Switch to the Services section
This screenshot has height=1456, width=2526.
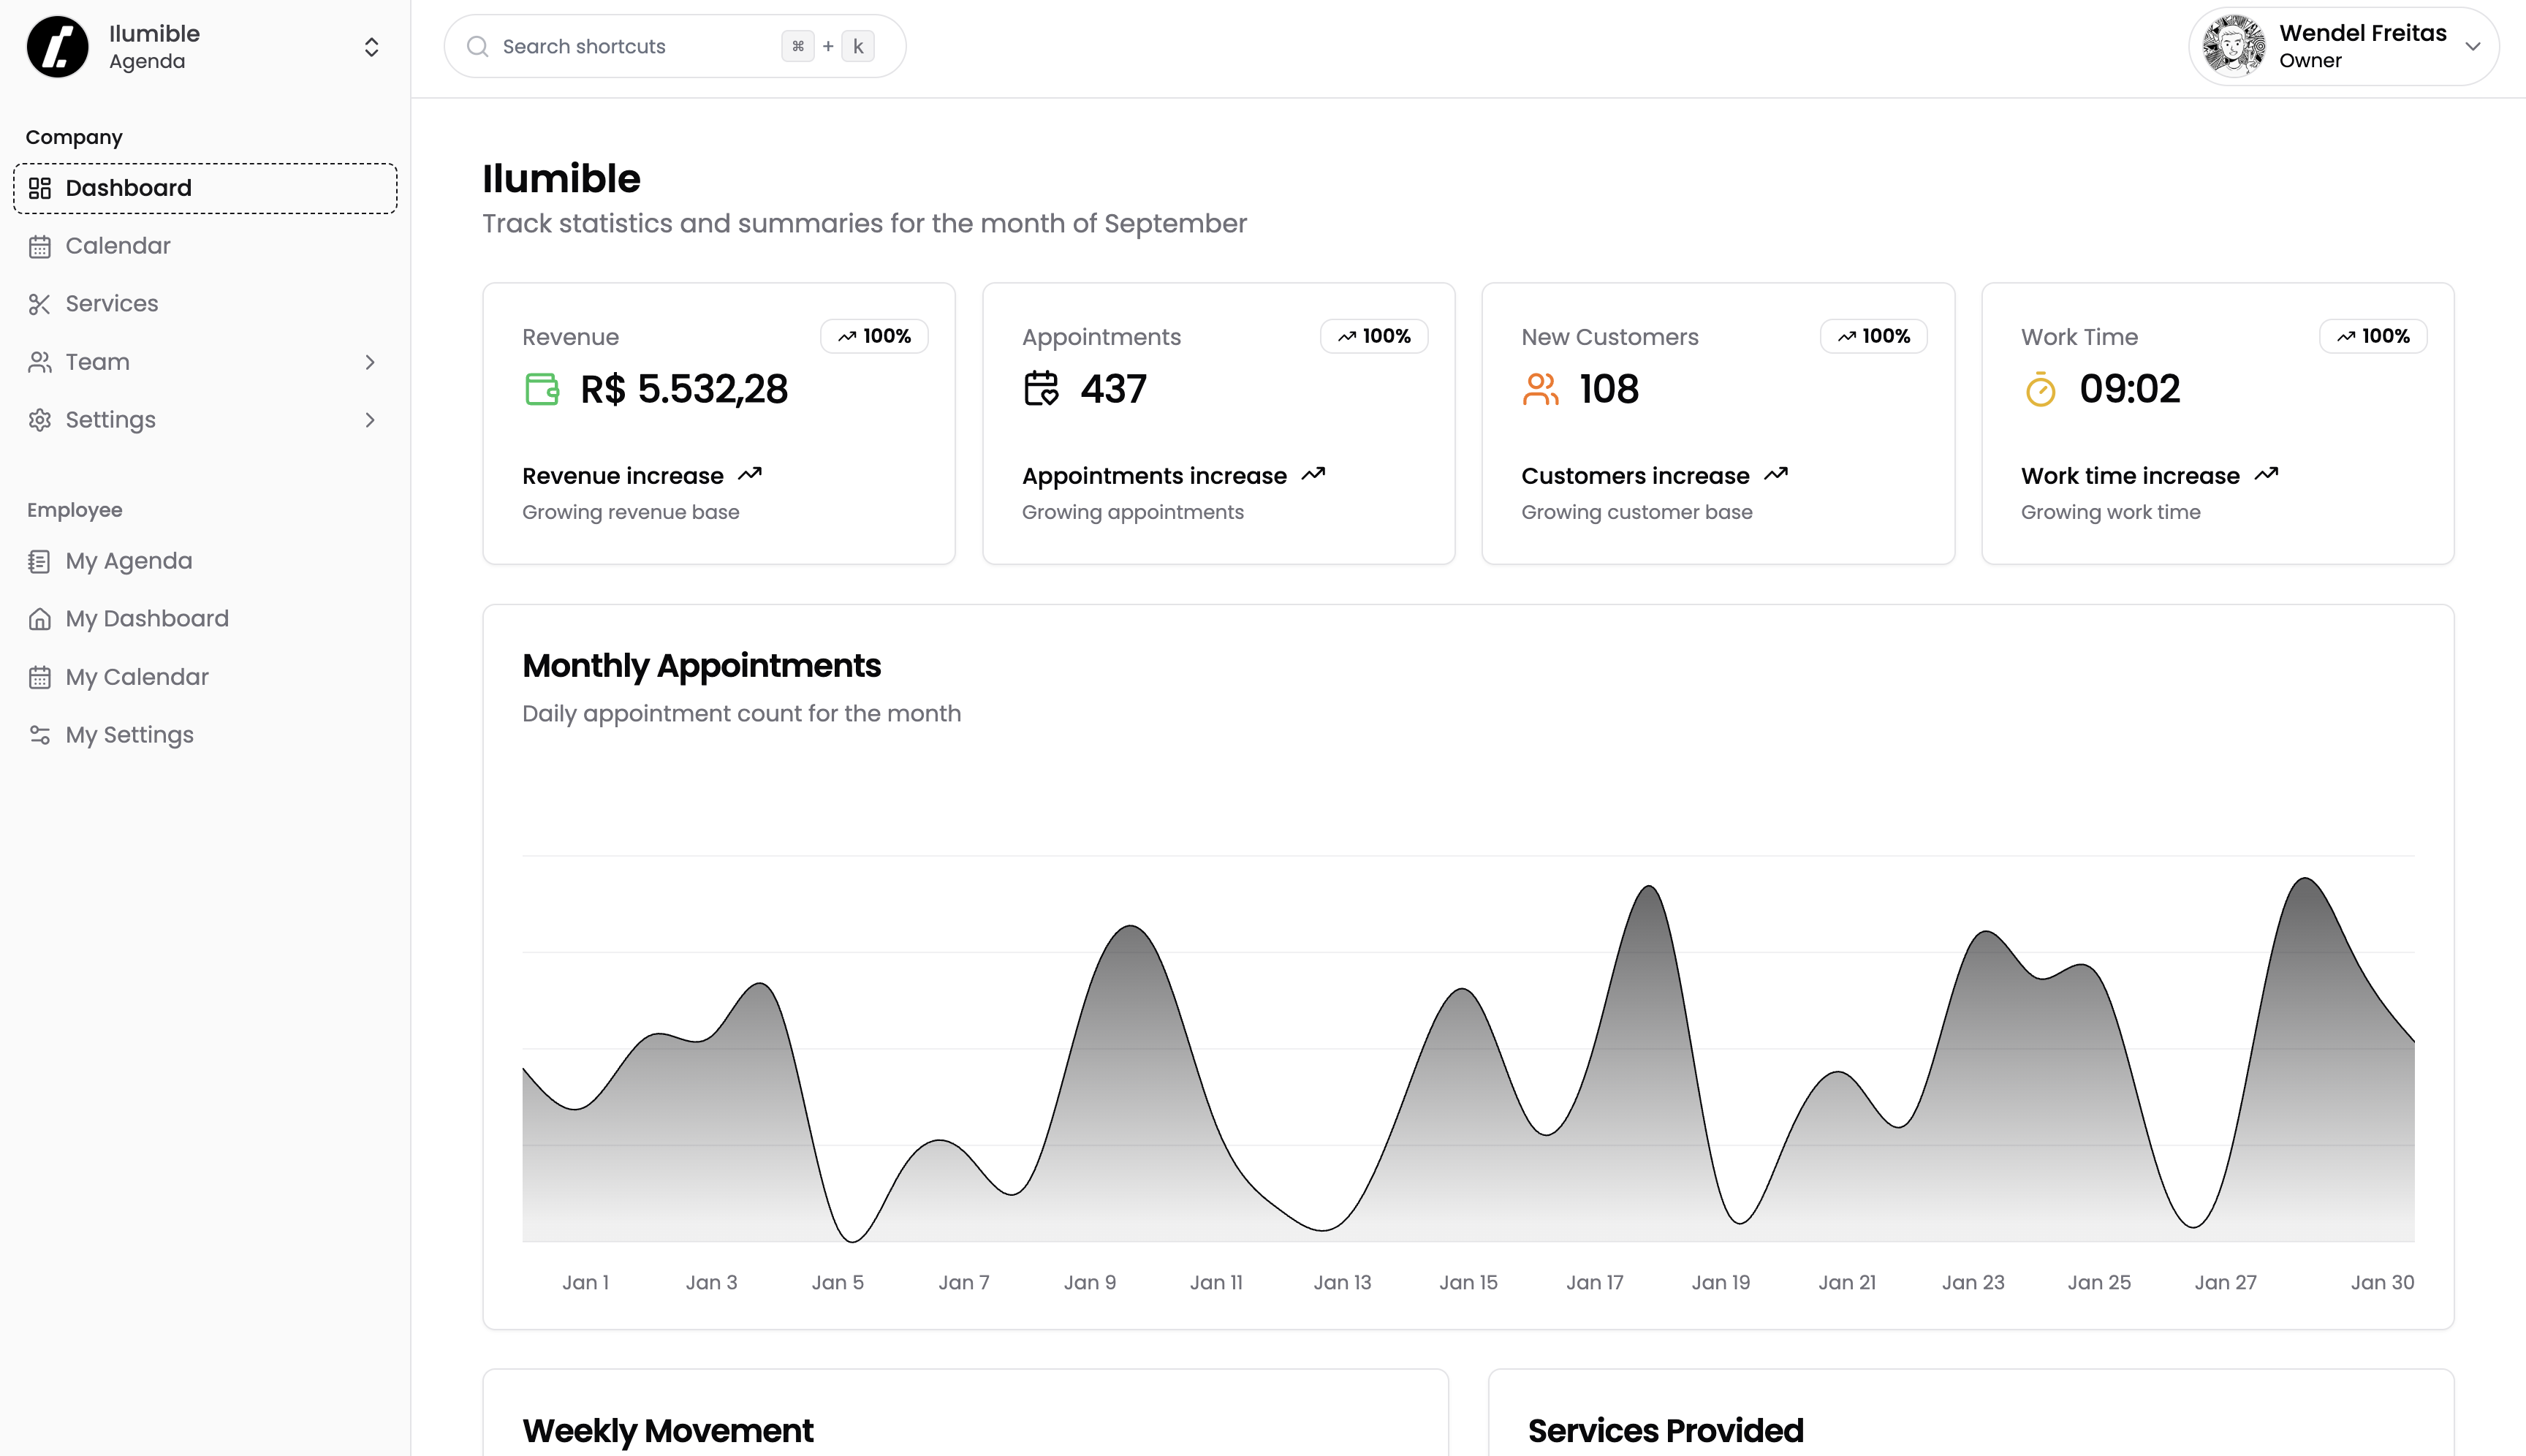111,303
